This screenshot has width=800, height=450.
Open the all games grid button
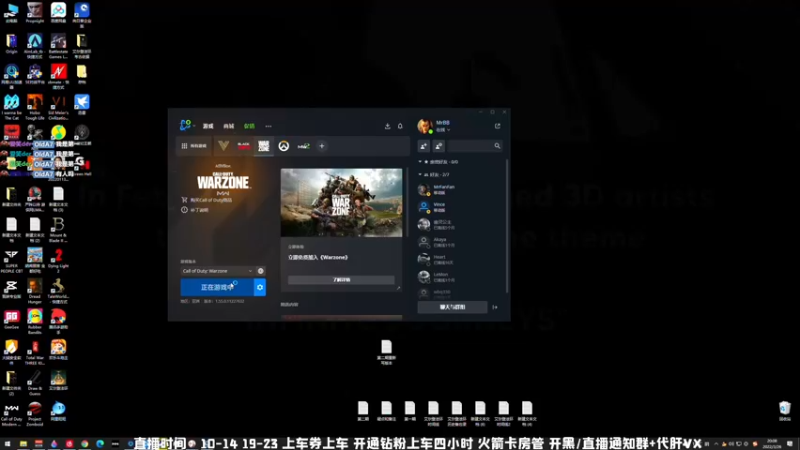194,146
